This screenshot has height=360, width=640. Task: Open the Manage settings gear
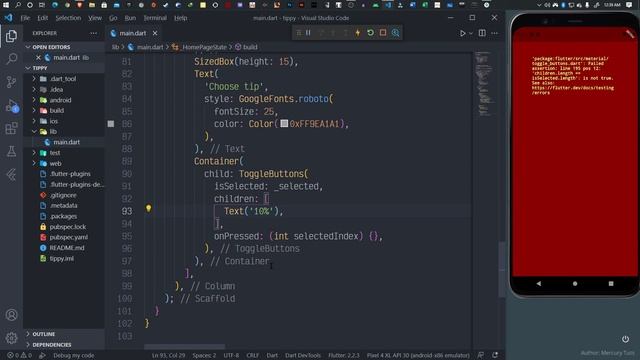point(11,338)
